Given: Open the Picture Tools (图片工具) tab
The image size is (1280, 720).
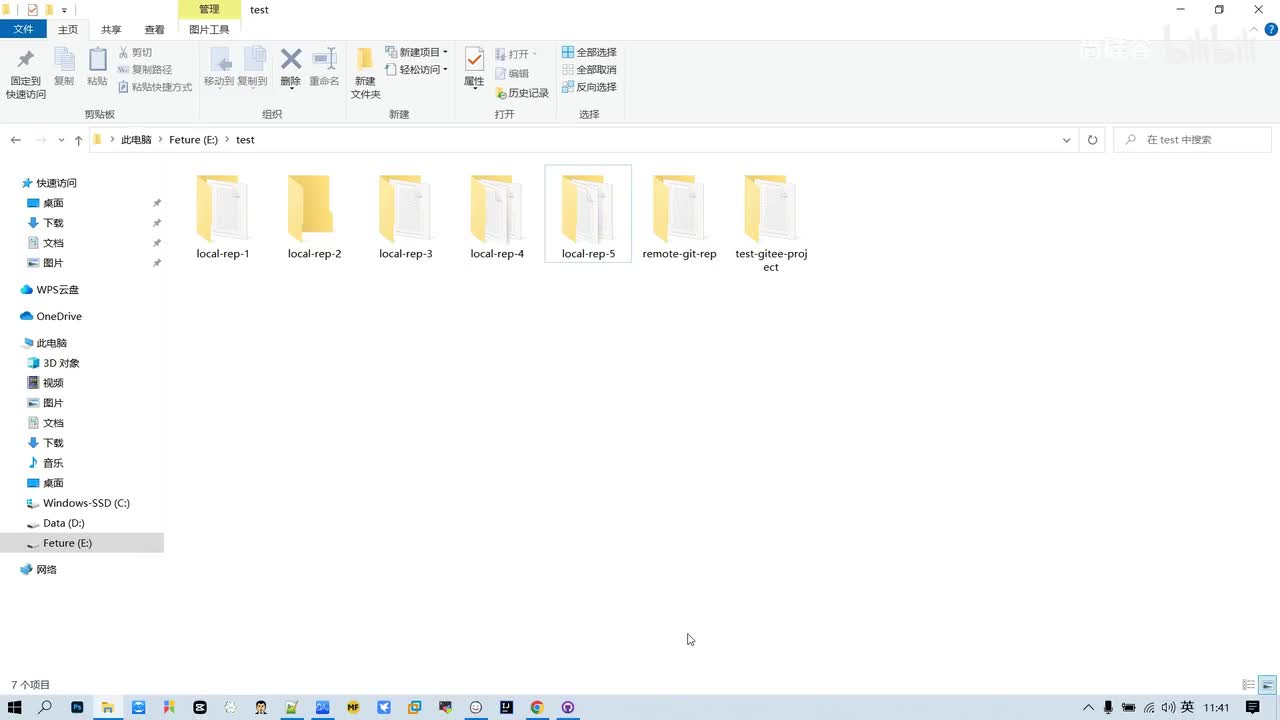Looking at the screenshot, I should [209, 30].
